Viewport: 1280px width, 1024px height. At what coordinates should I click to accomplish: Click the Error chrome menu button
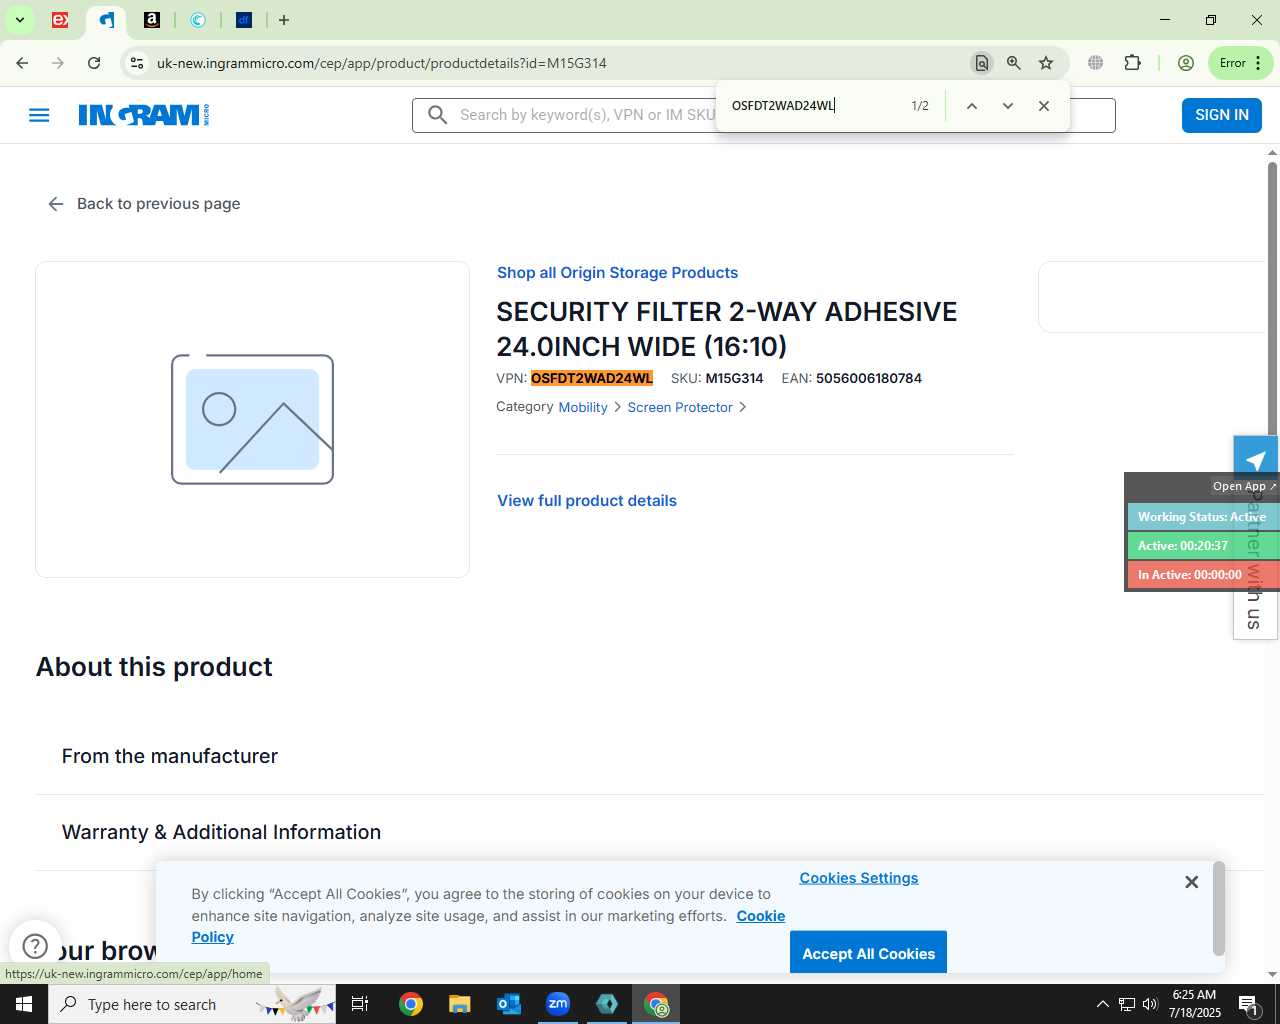click(1241, 63)
